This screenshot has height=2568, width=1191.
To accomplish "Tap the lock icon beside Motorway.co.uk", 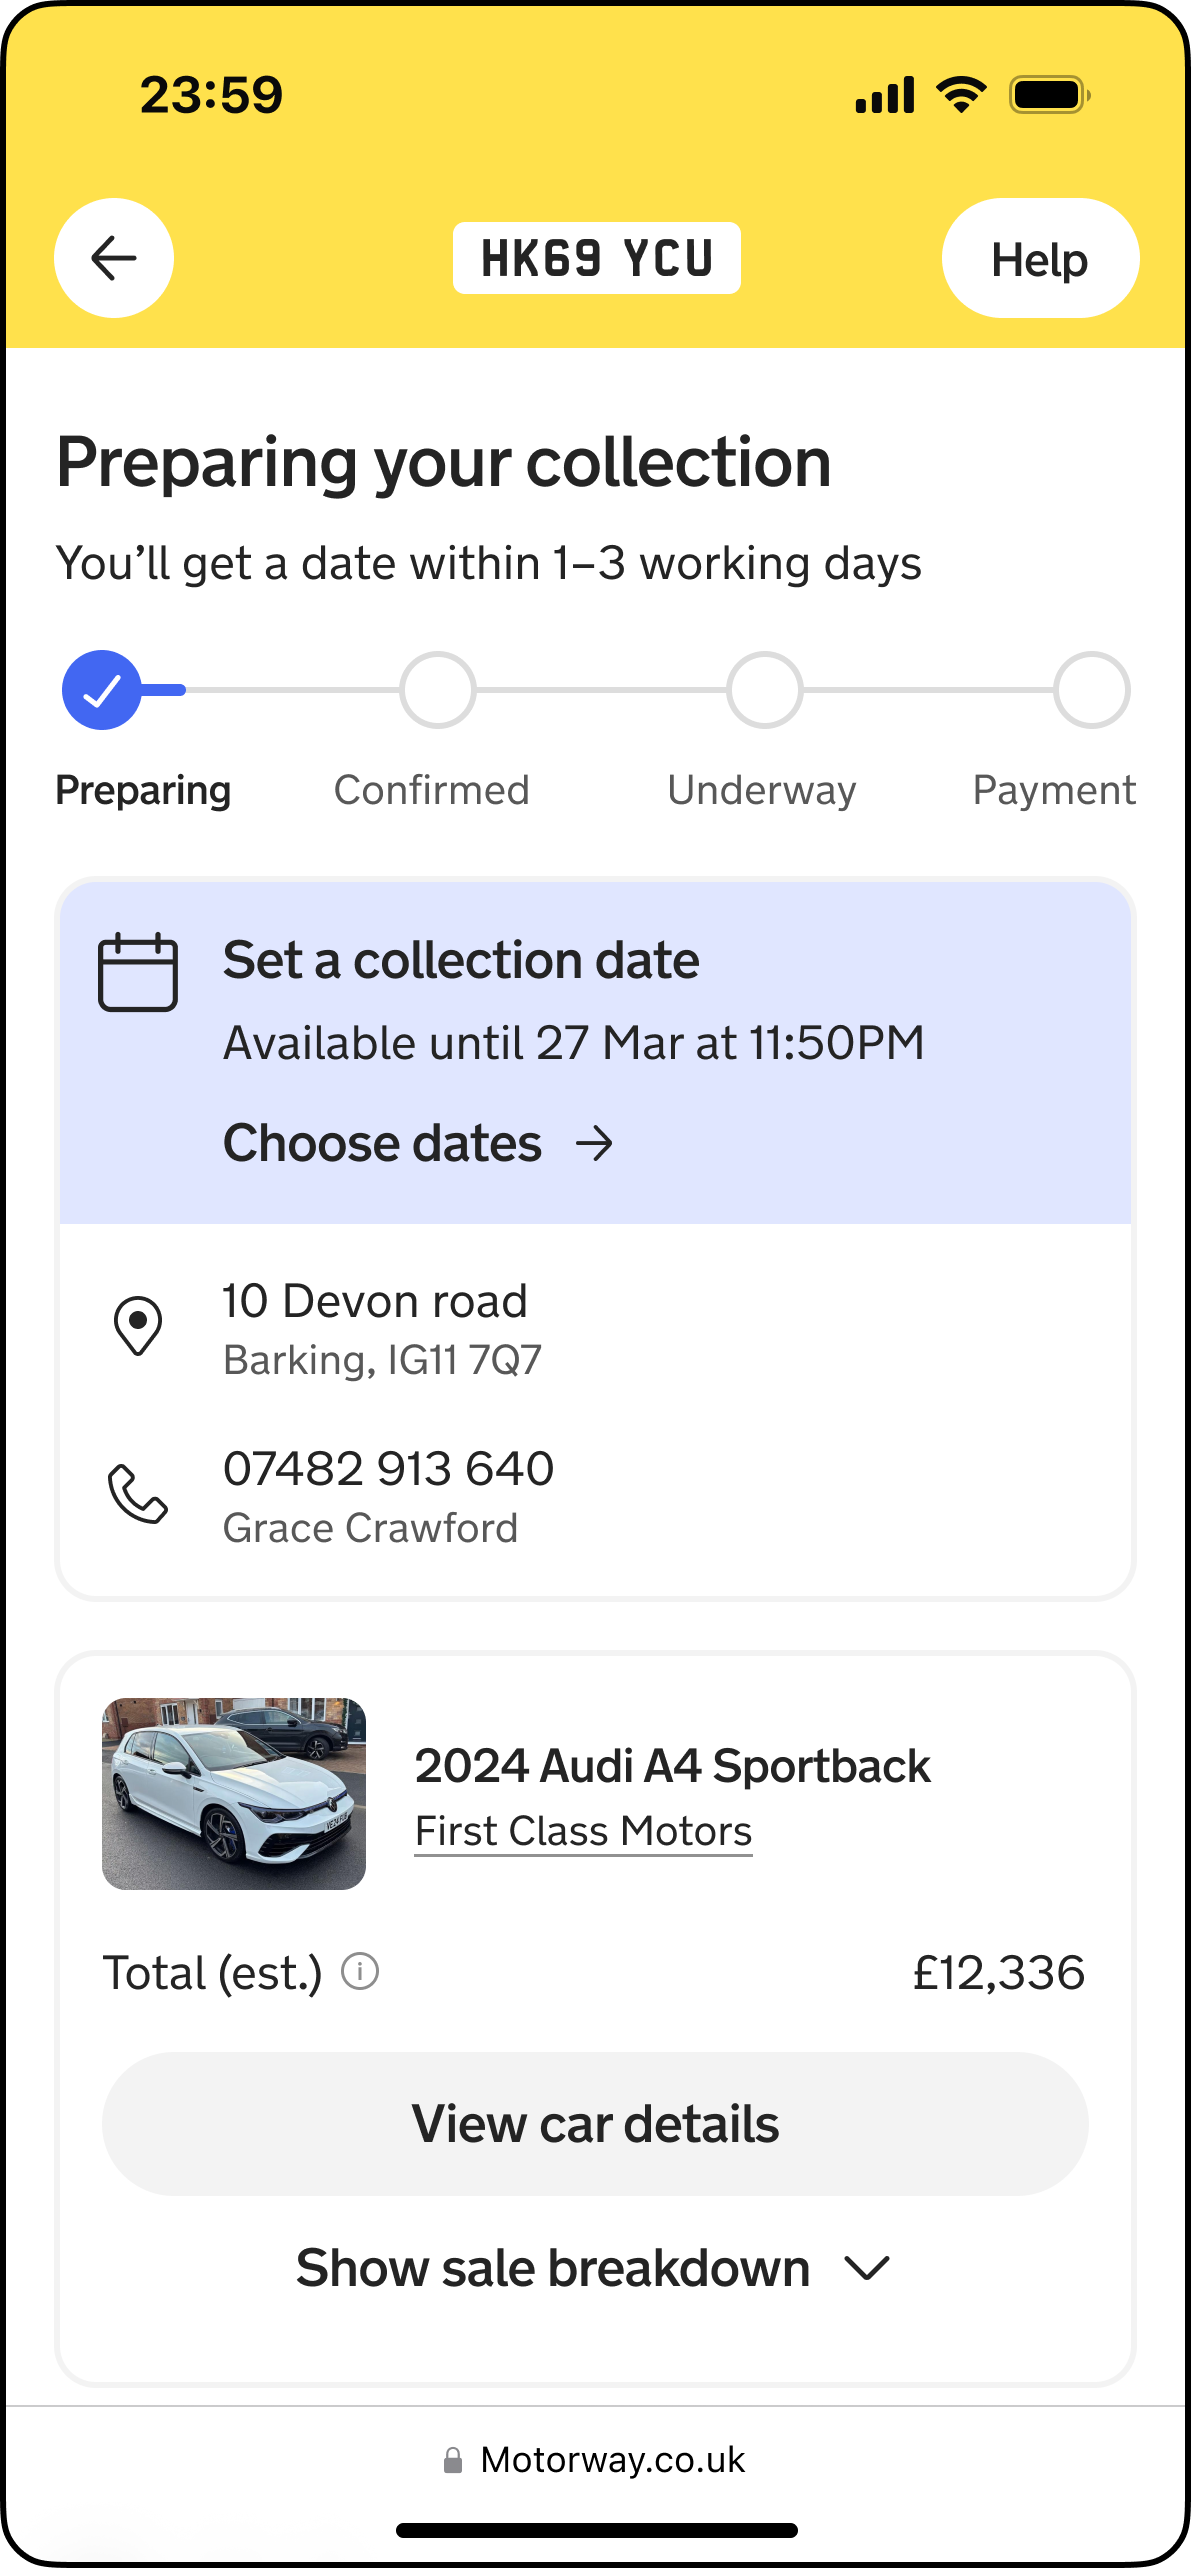I will pos(453,2460).
